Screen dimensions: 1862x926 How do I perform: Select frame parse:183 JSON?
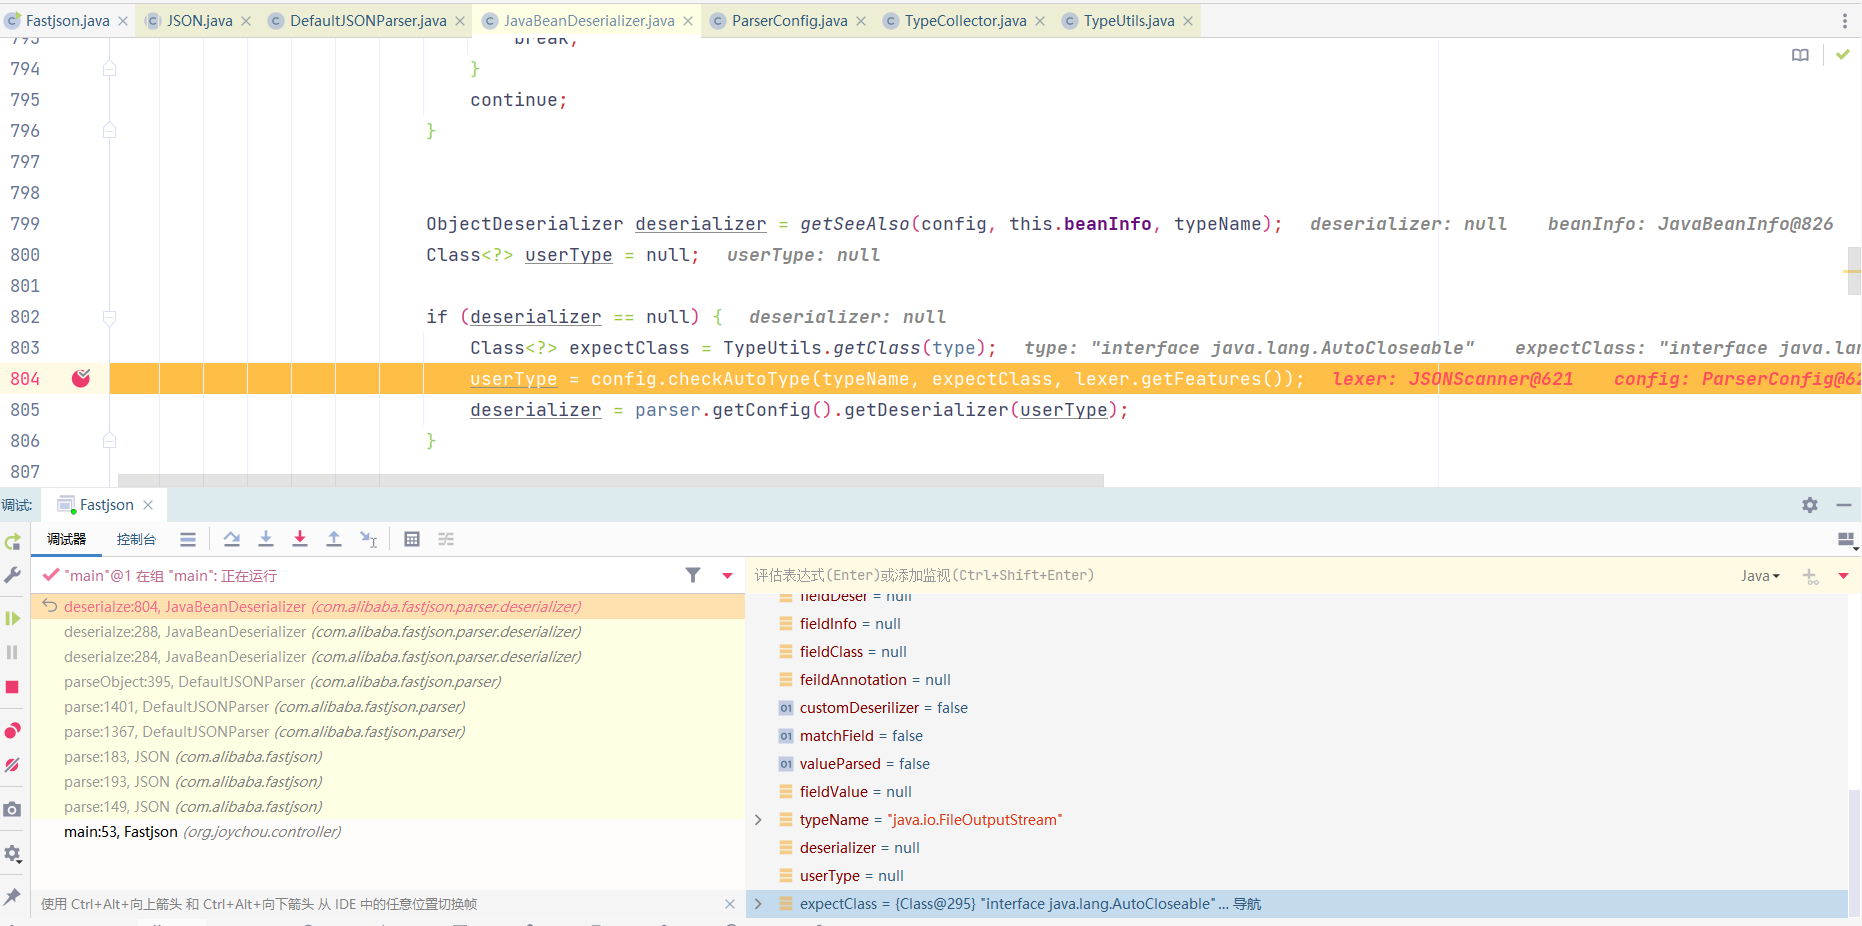coord(388,757)
